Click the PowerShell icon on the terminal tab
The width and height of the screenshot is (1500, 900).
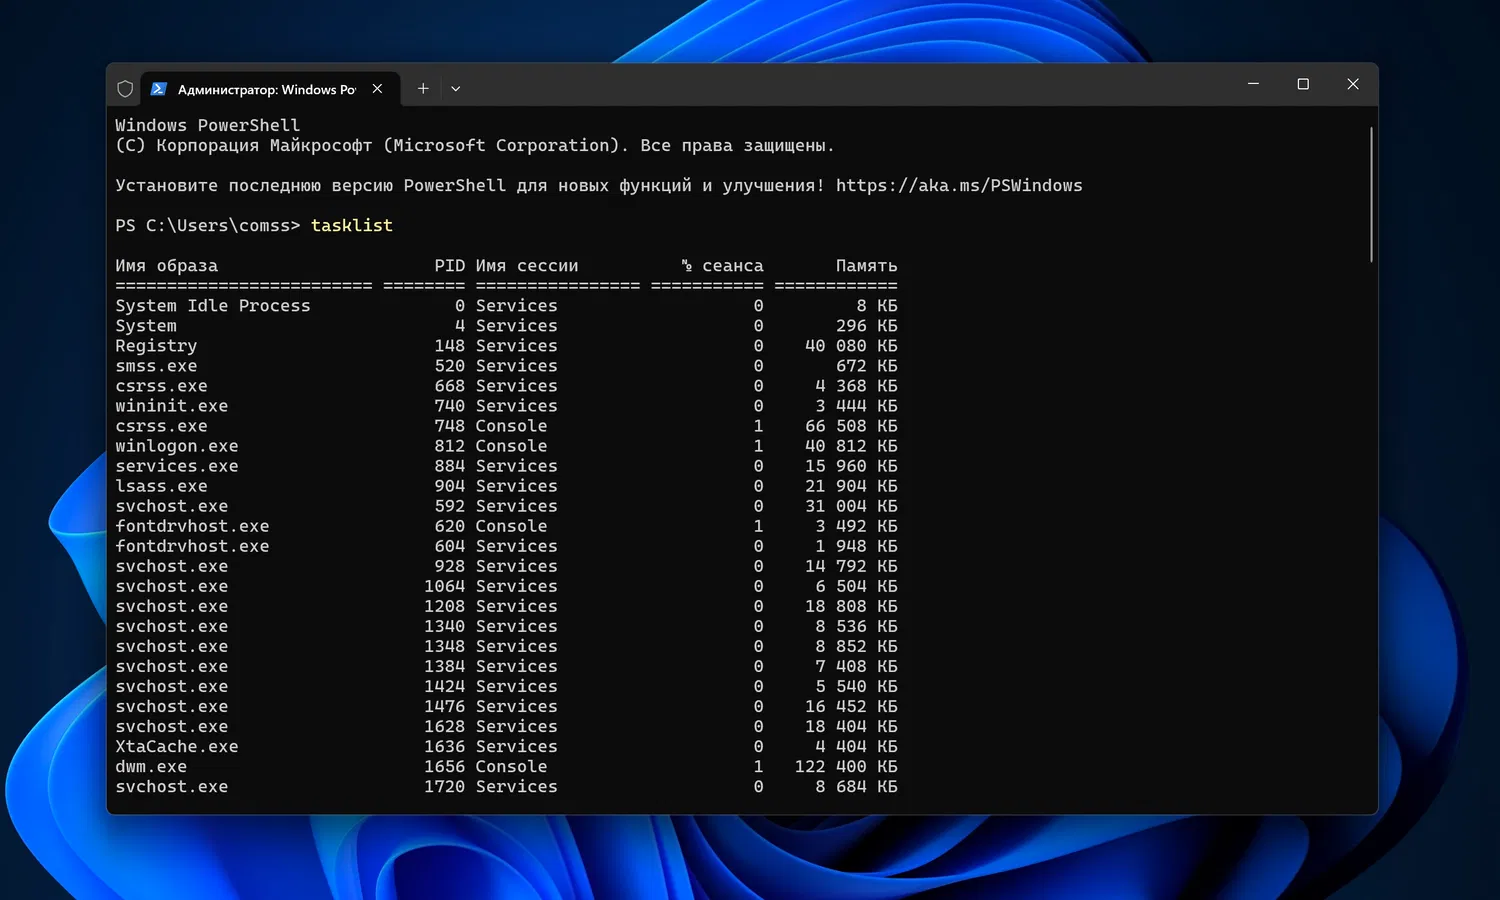[158, 89]
